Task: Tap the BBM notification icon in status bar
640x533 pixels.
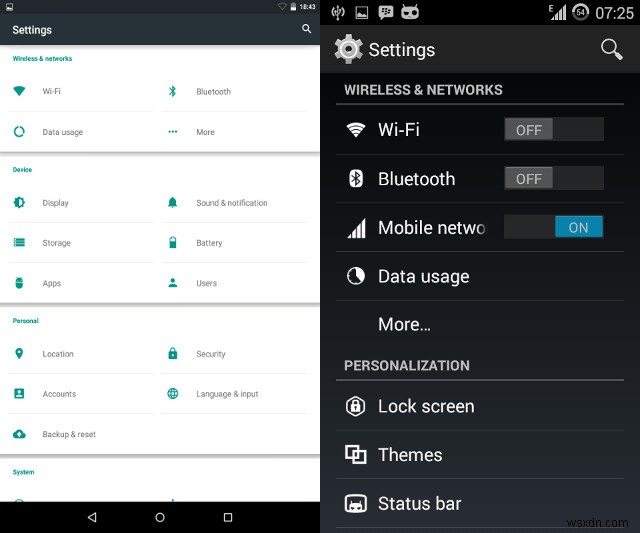Action: point(385,12)
